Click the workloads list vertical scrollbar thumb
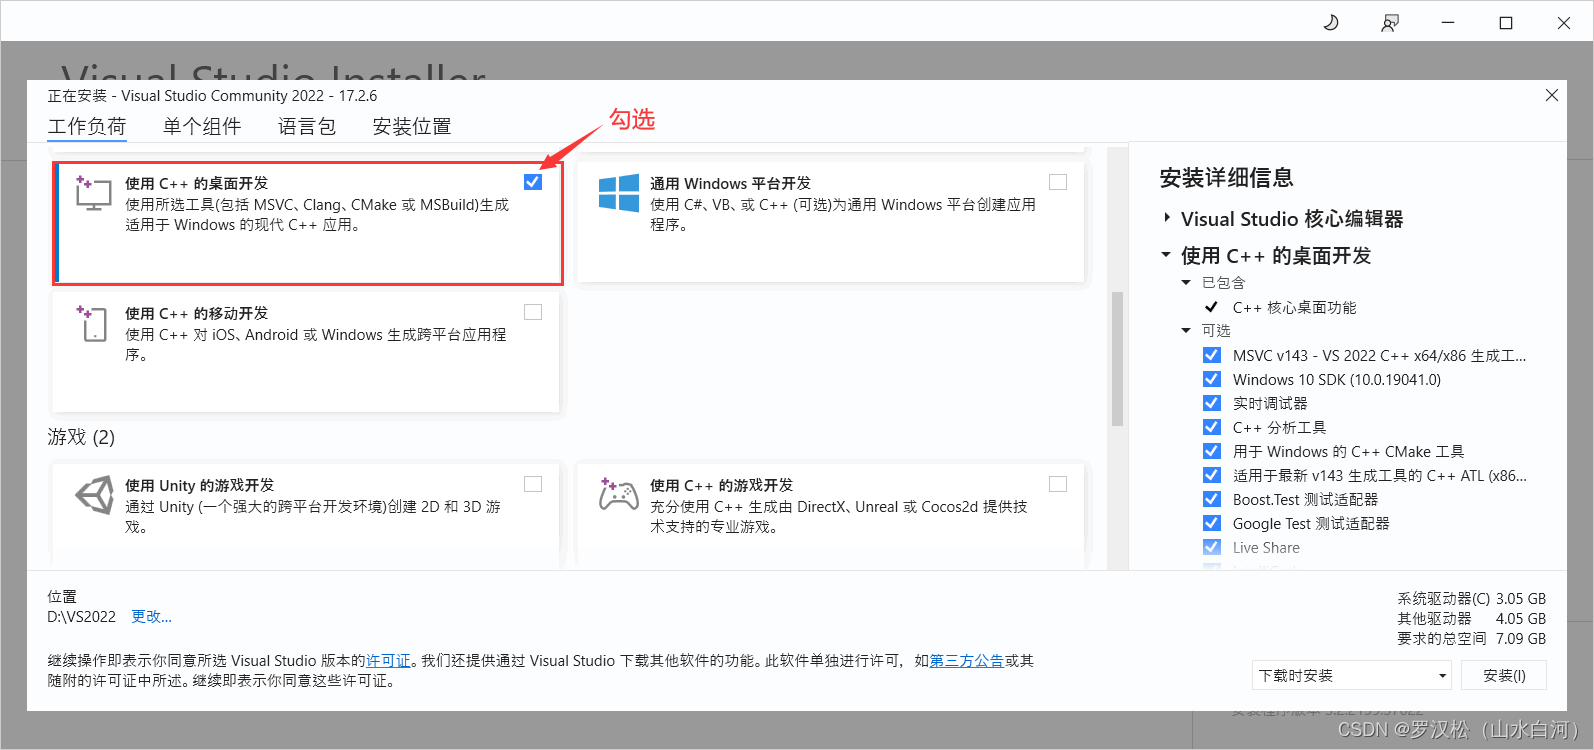This screenshot has width=1594, height=750. (1117, 359)
